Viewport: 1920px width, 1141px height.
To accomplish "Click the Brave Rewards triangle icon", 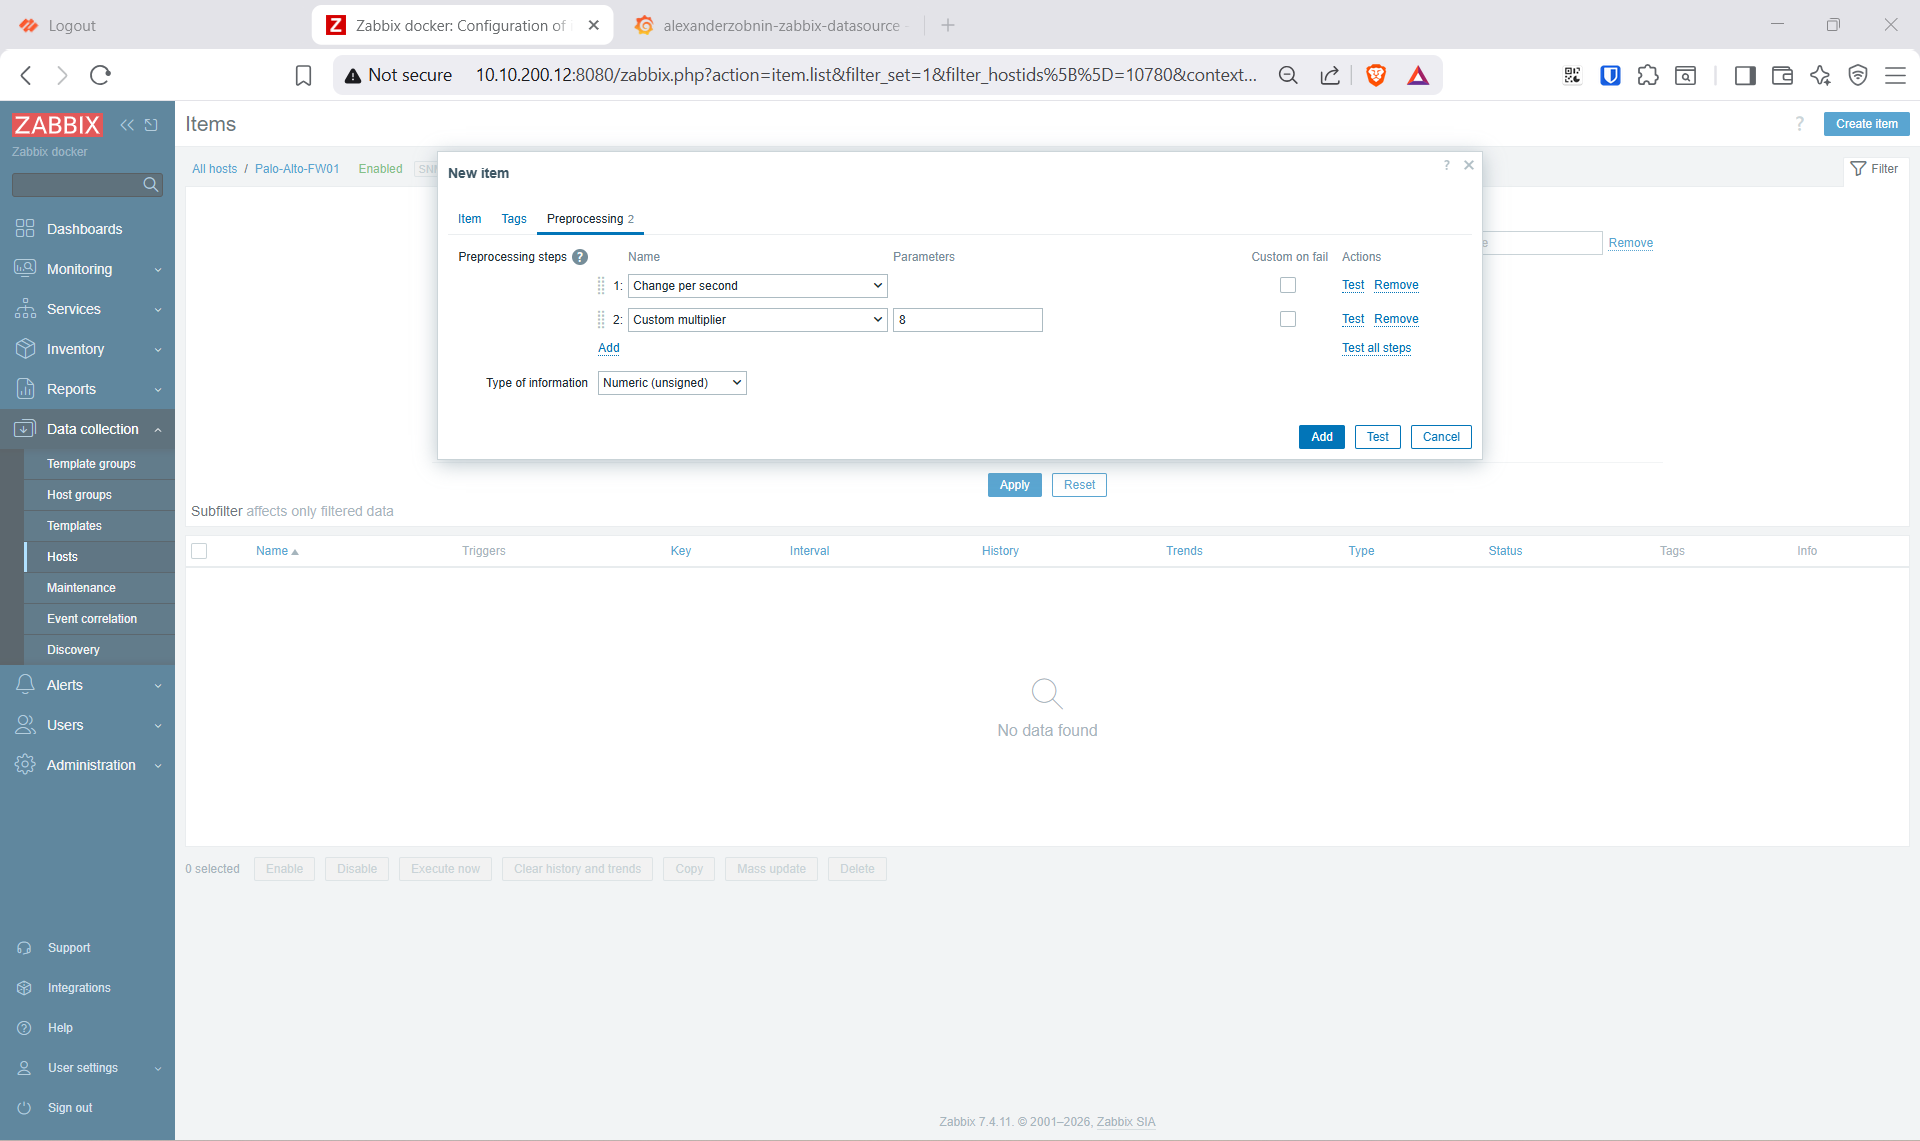I will click(1418, 75).
